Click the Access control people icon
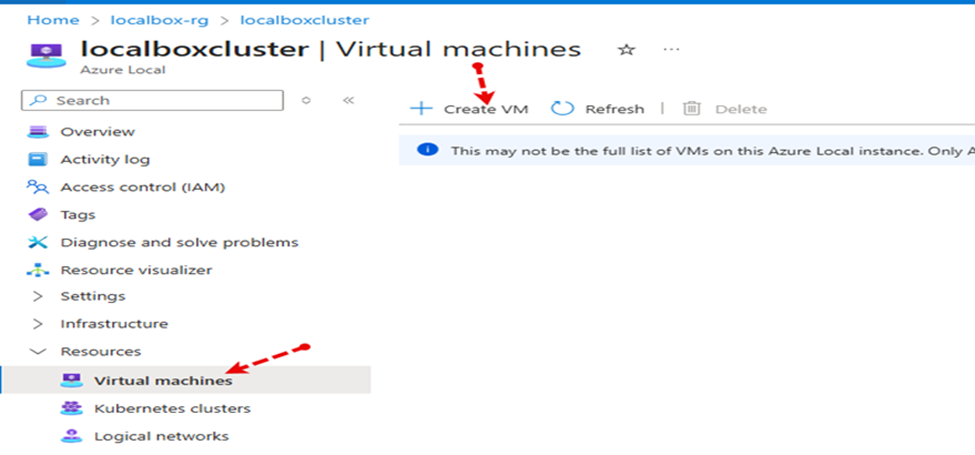 pyautogui.click(x=37, y=187)
